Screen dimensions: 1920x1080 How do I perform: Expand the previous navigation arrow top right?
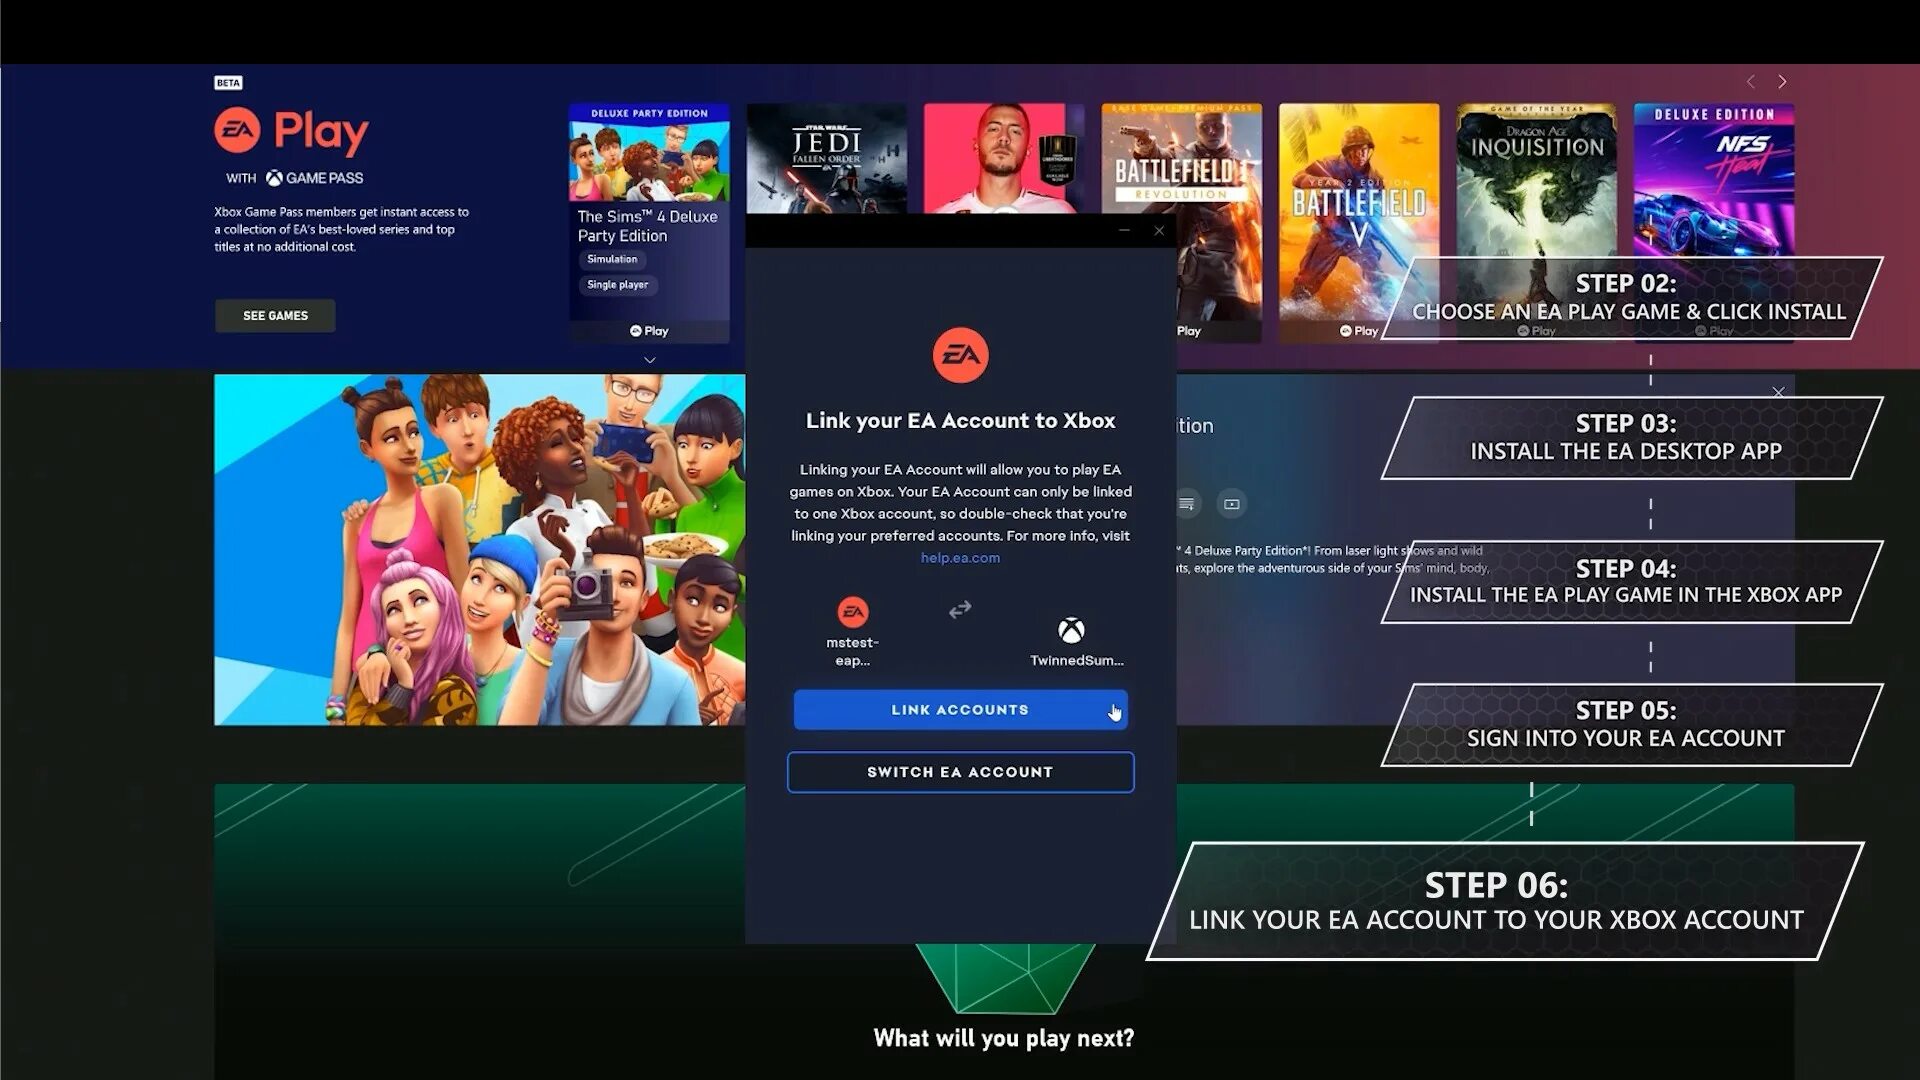1750,82
